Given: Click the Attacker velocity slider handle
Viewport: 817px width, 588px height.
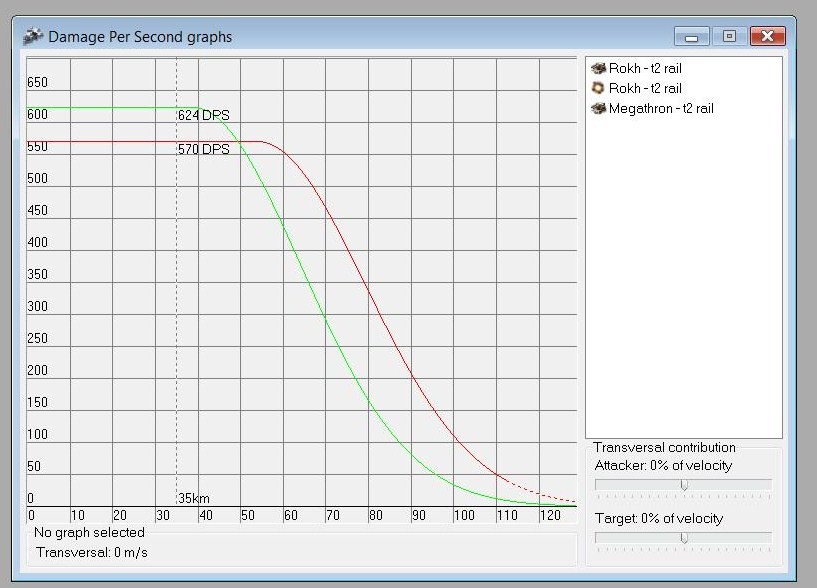Looking at the screenshot, I should (684, 485).
